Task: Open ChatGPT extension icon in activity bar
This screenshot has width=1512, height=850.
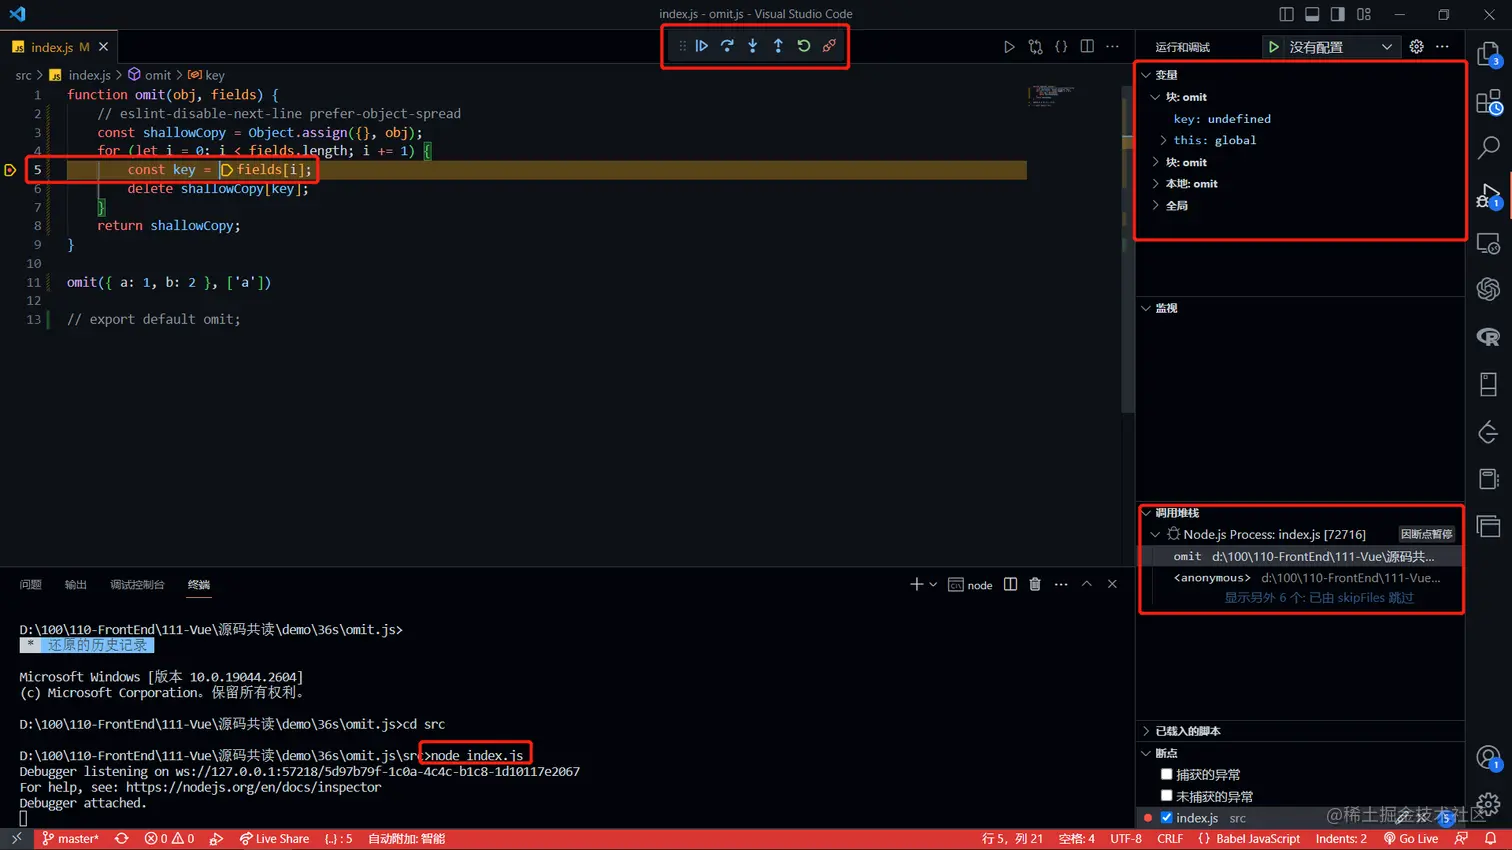Action: click(x=1489, y=289)
